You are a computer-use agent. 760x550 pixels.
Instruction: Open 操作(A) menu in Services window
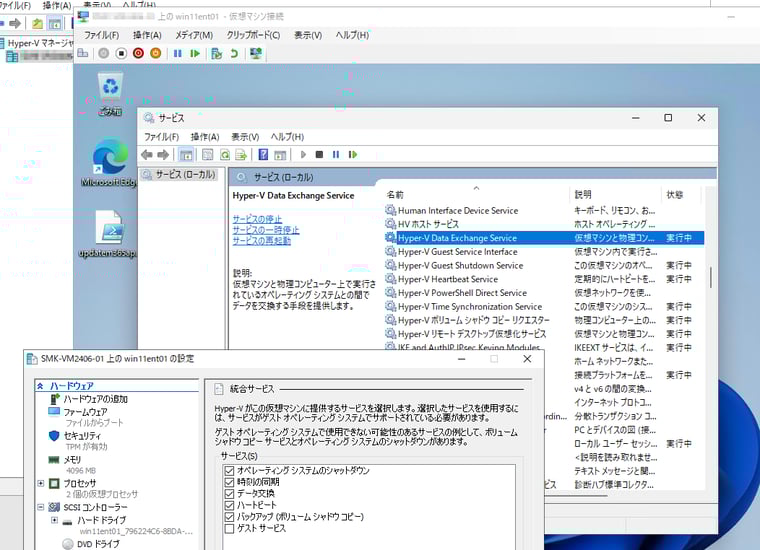pos(205,137)
